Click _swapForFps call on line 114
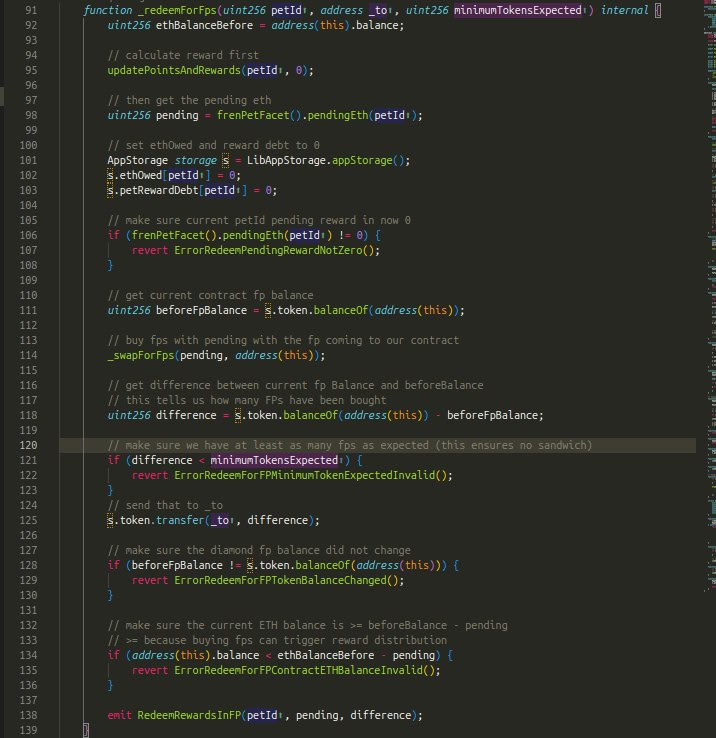Image resolution: width=716 pixels, height=738 pixels. [141, 355]
